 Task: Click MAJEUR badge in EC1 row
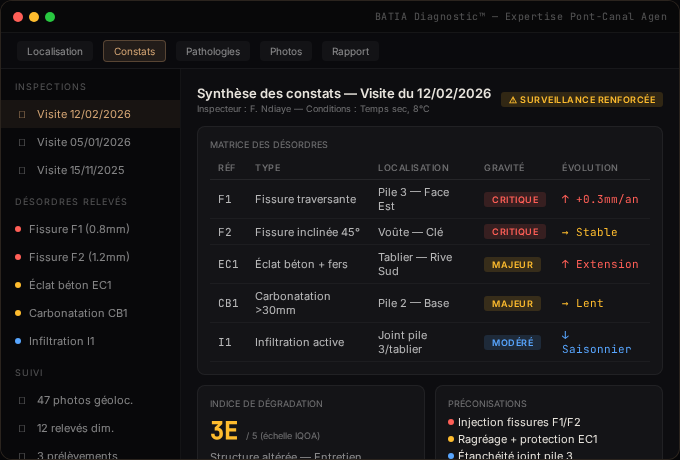(x=512, y=264)
